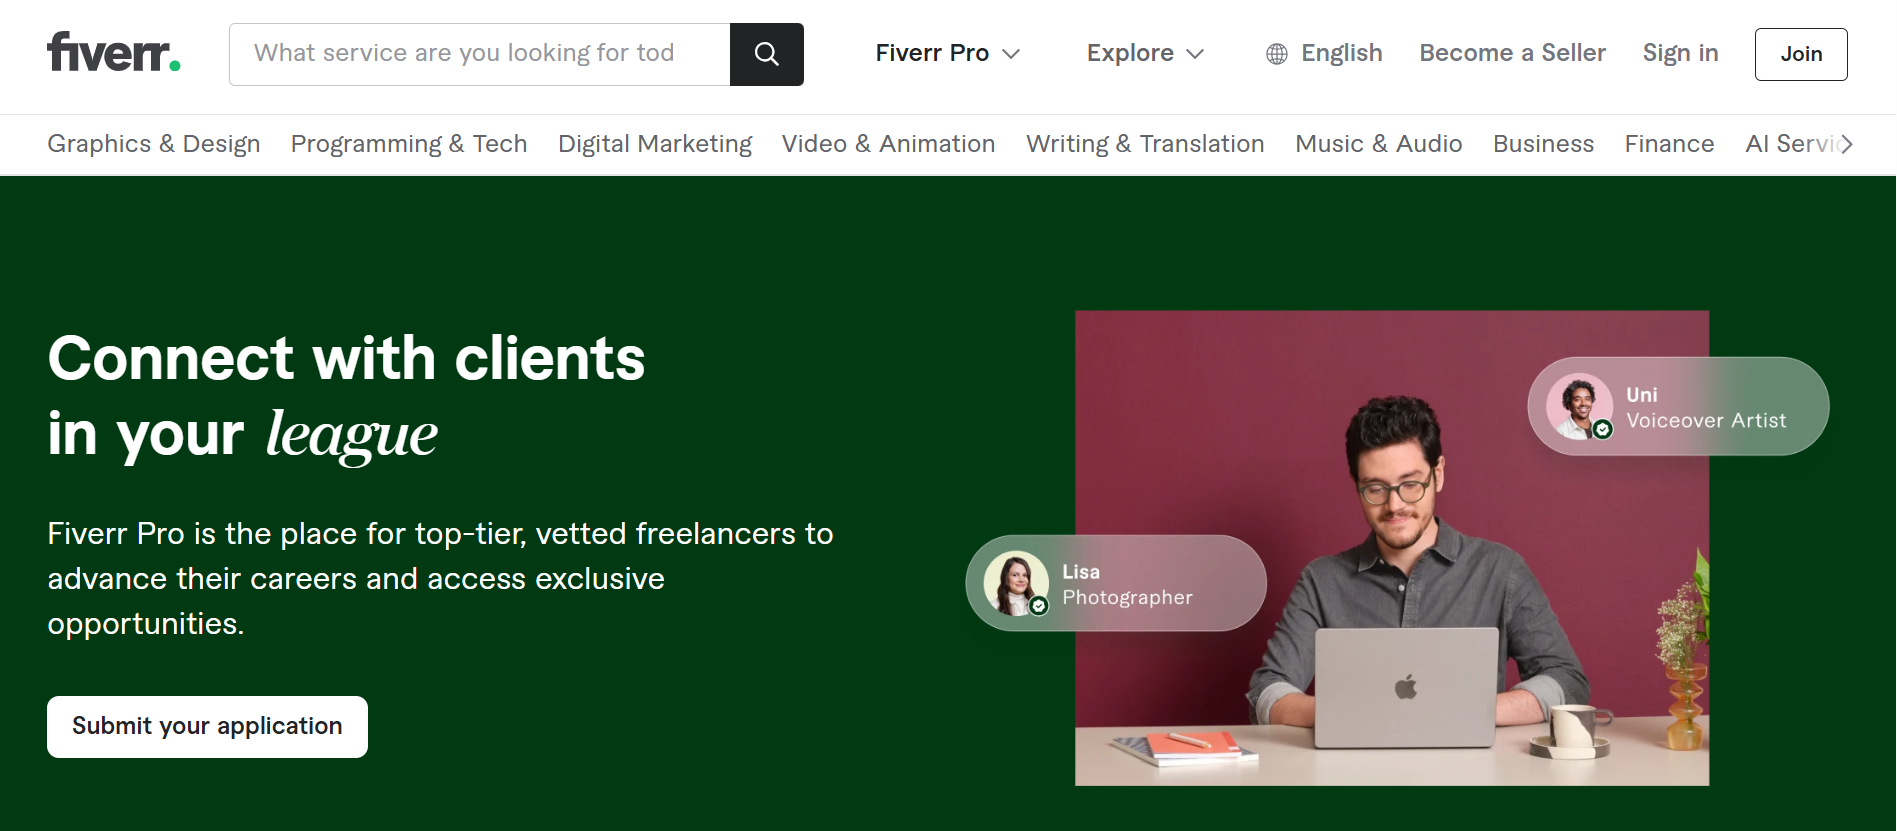Click Submit your application button
1897x831 pixels.
click(x=207, y=727)
